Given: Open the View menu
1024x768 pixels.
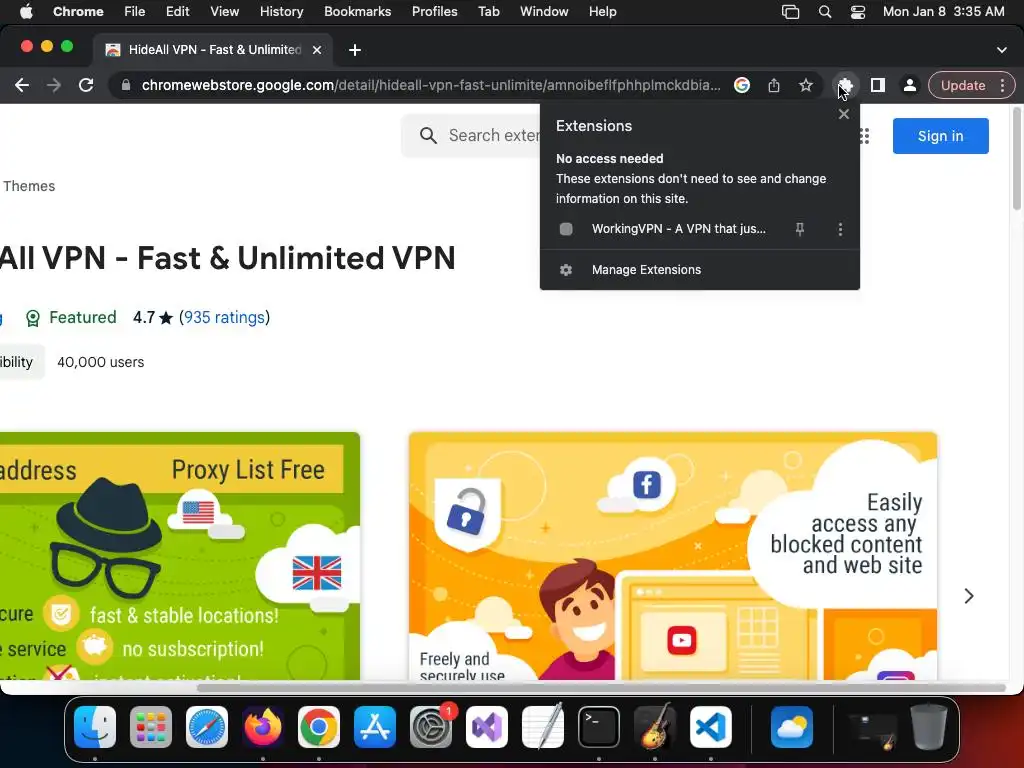Looking at the screenshot, I should [225, 12].
